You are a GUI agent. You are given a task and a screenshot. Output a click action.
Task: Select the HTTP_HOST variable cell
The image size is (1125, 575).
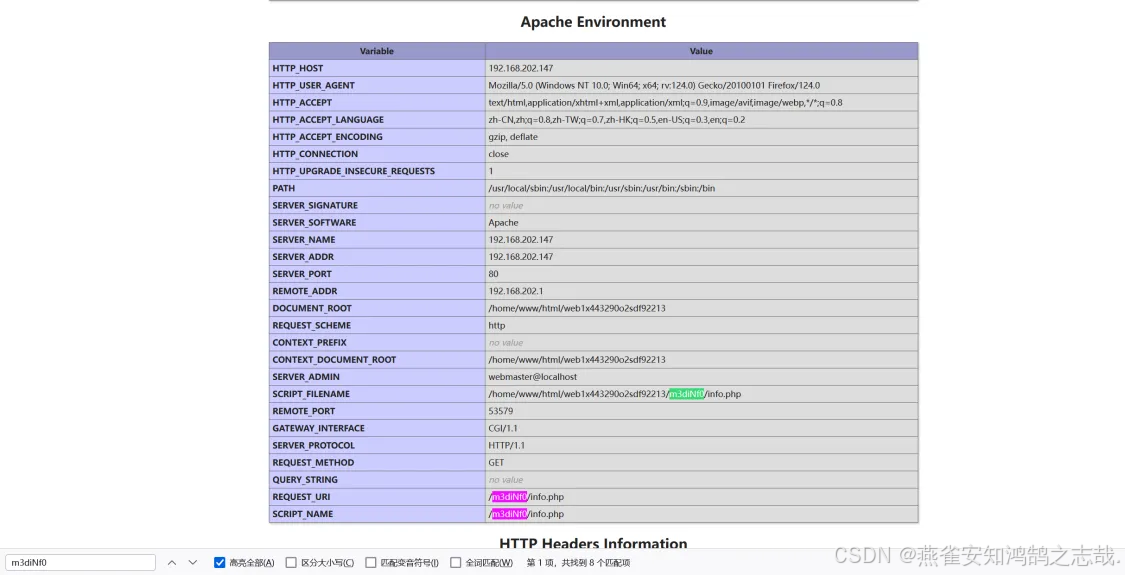377,68
